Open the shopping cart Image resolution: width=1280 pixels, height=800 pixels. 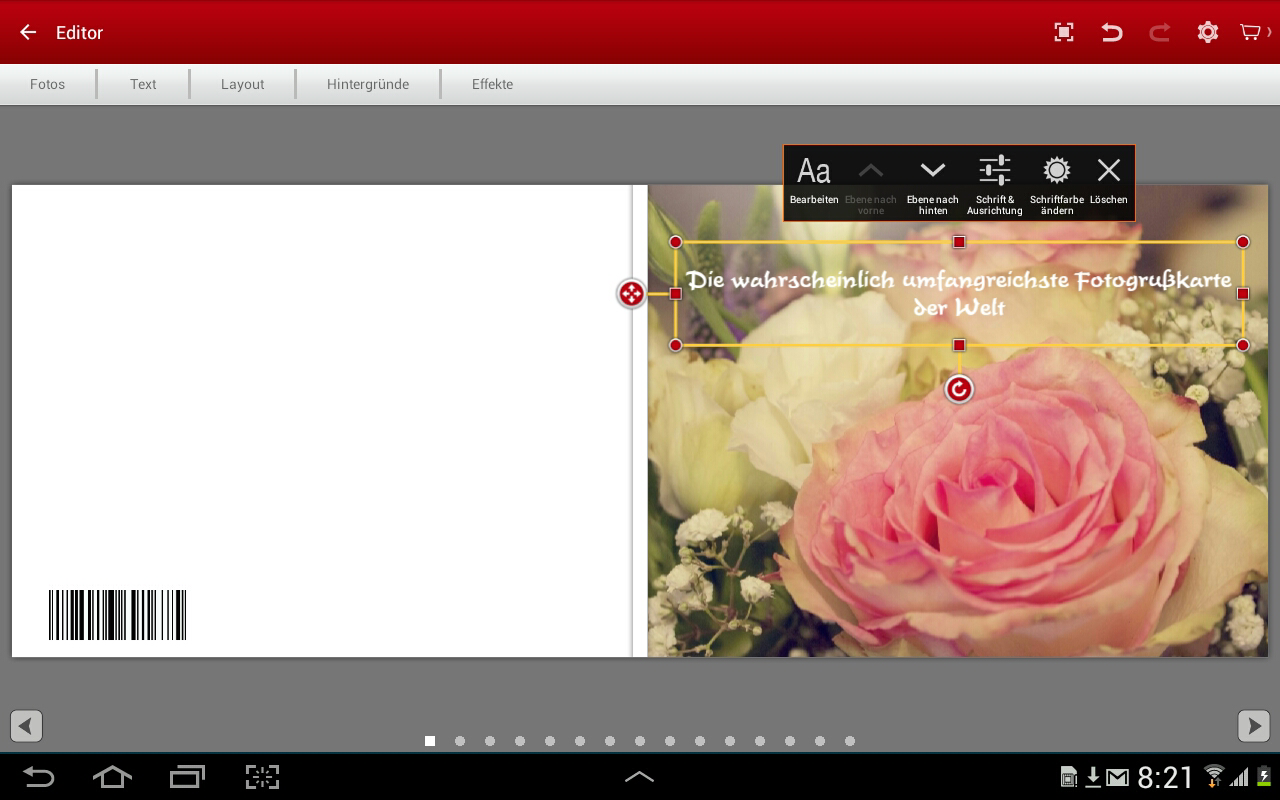coord(1251,33)
